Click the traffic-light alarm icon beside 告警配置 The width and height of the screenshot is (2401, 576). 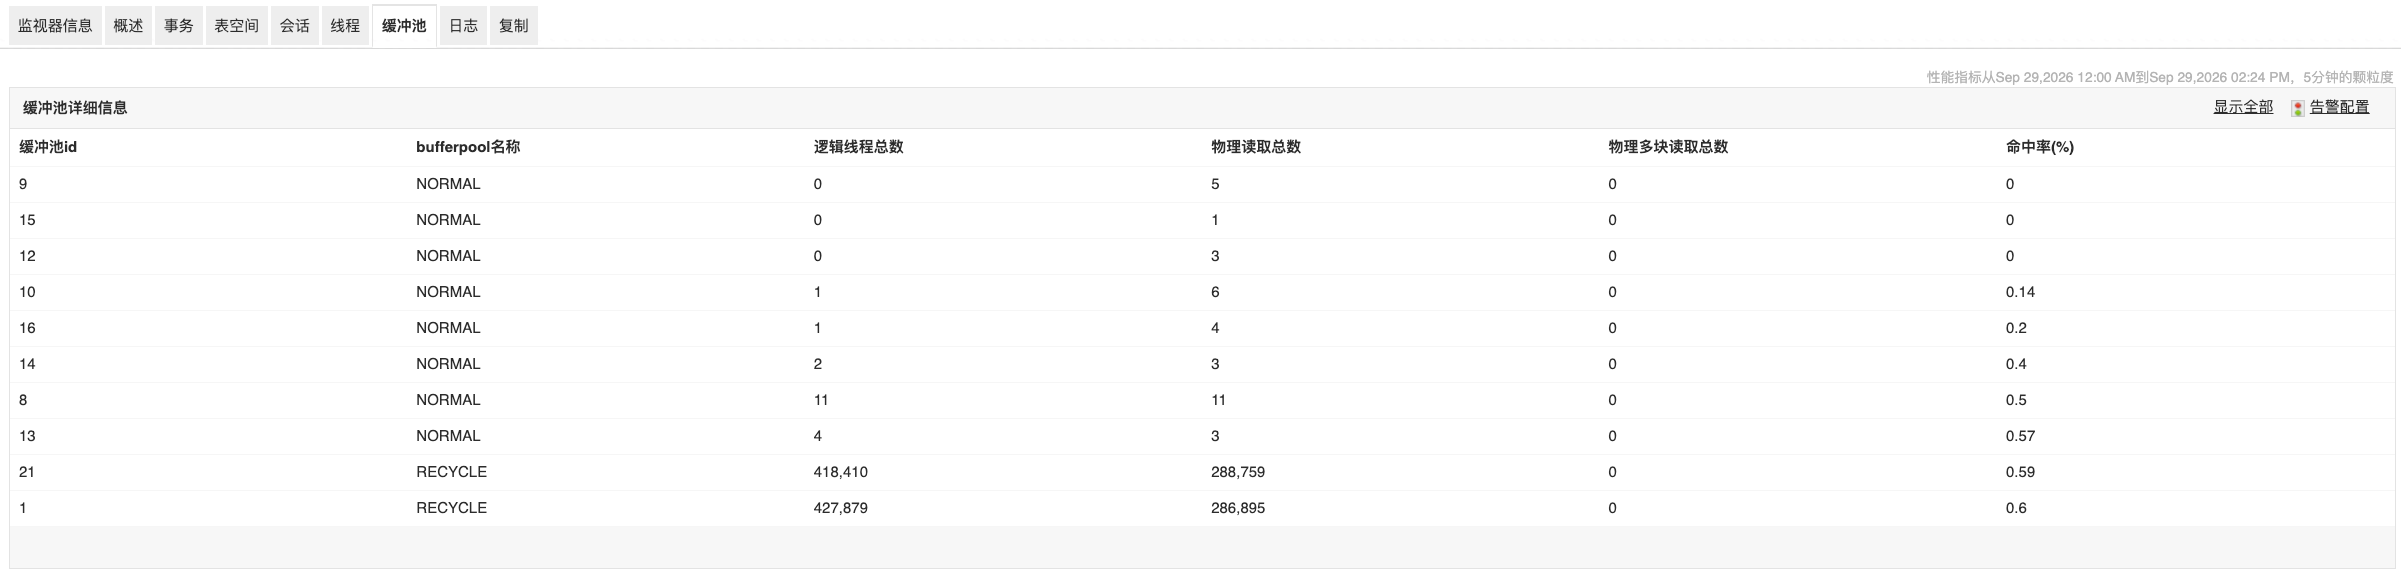pyautogui.click(x=2298, y=108)
